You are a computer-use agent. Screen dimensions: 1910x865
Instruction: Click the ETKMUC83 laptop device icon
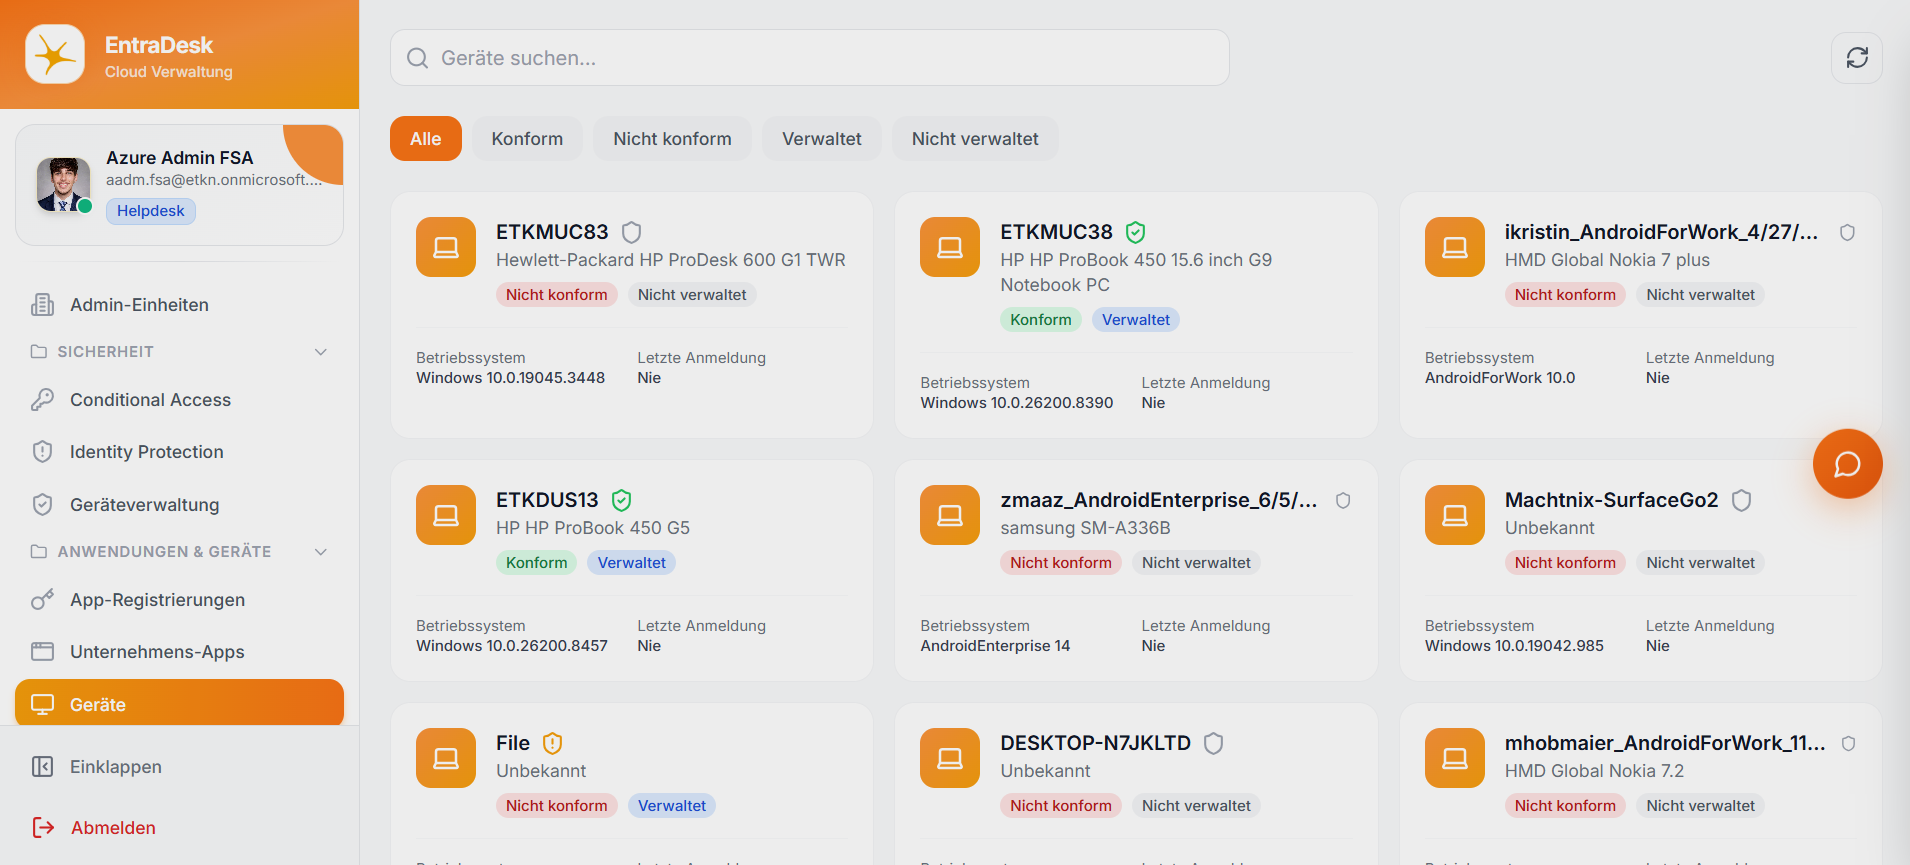tap(446, 247)
